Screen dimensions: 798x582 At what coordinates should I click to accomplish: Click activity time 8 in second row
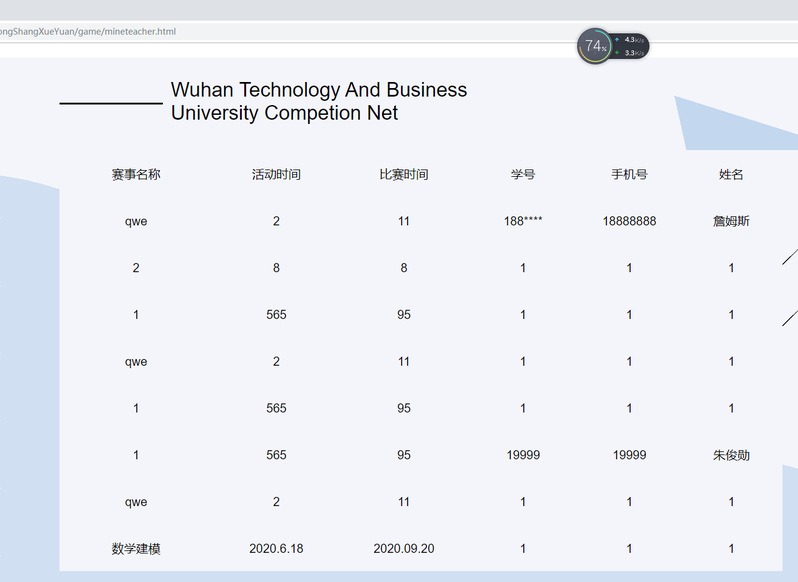[x=276, y=268]
